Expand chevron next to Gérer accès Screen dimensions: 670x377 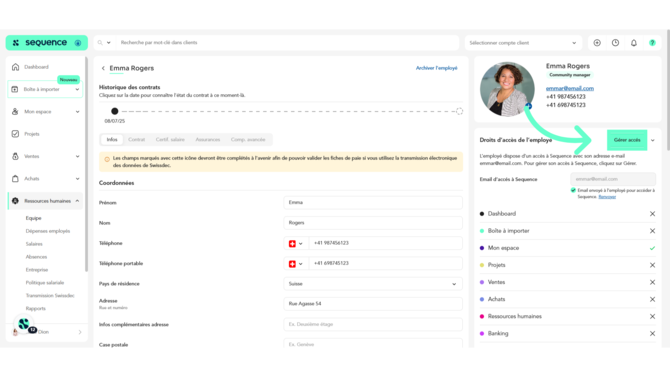[652, 140]
